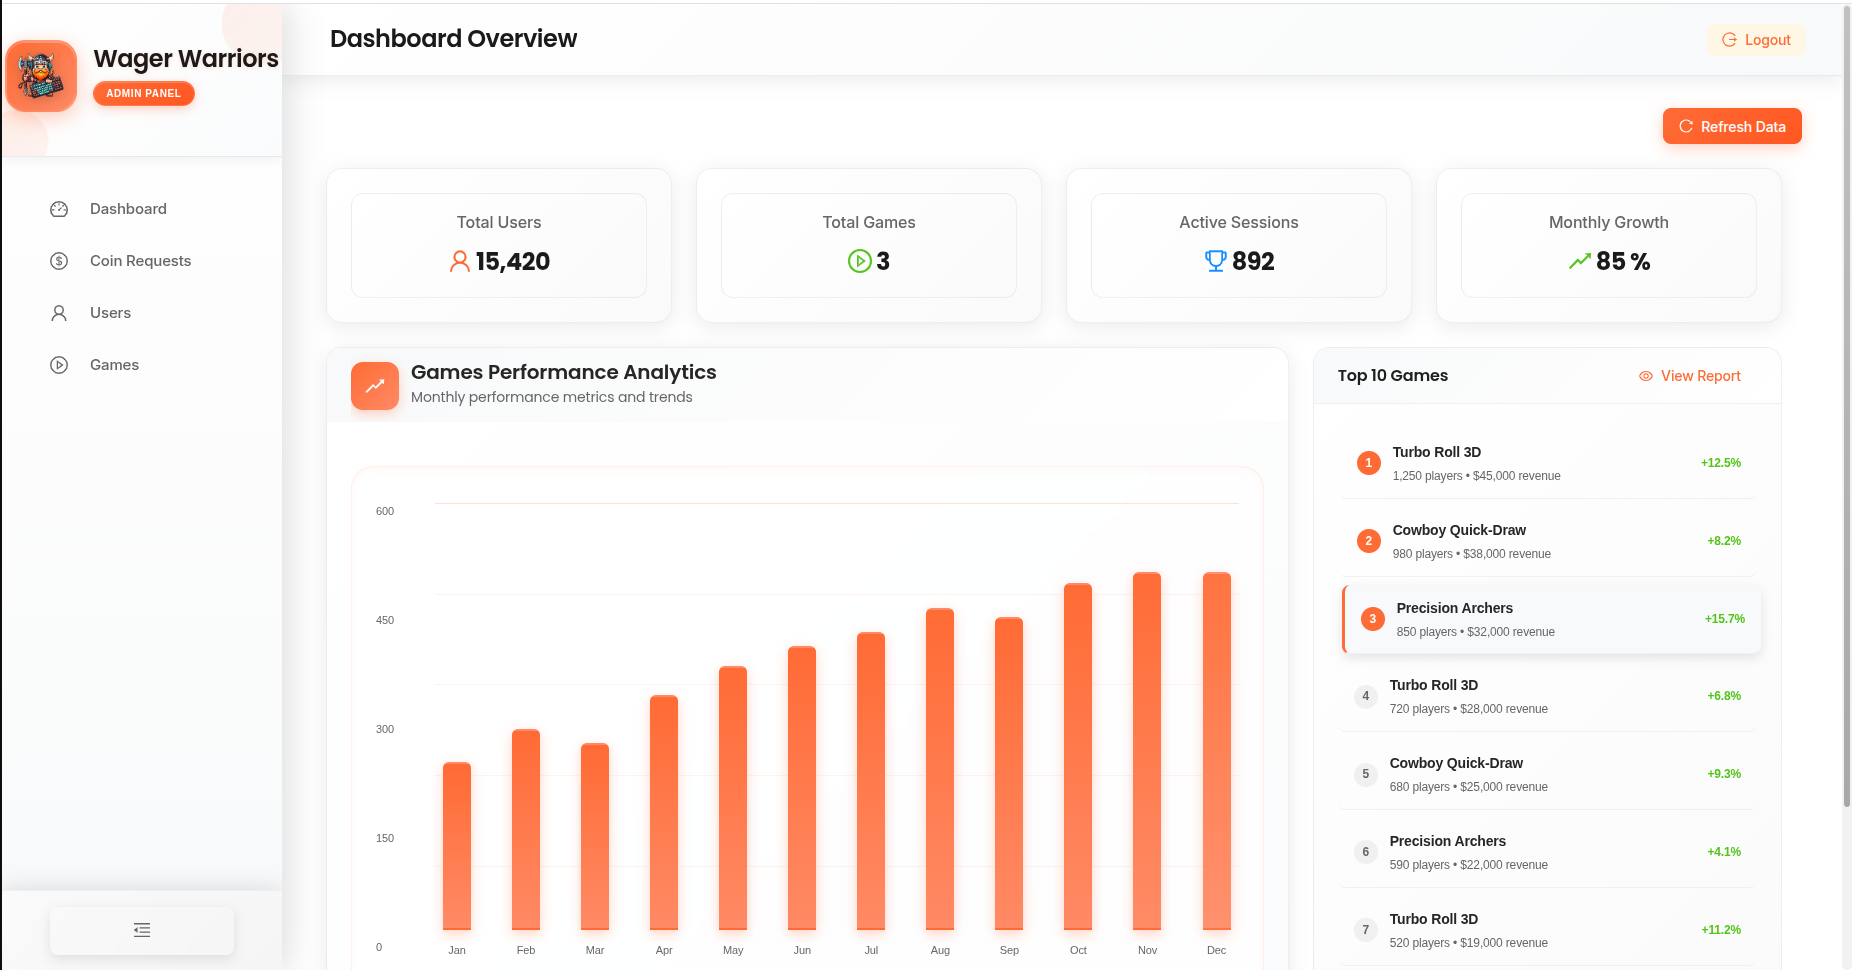Click the Users person icon in sidebar

tap(59, 313)
